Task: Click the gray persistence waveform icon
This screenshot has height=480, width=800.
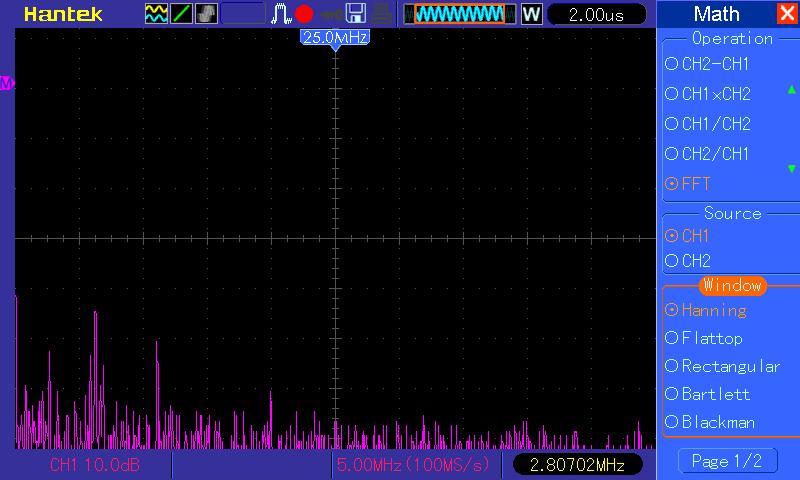Action: (x=206, y=14)
